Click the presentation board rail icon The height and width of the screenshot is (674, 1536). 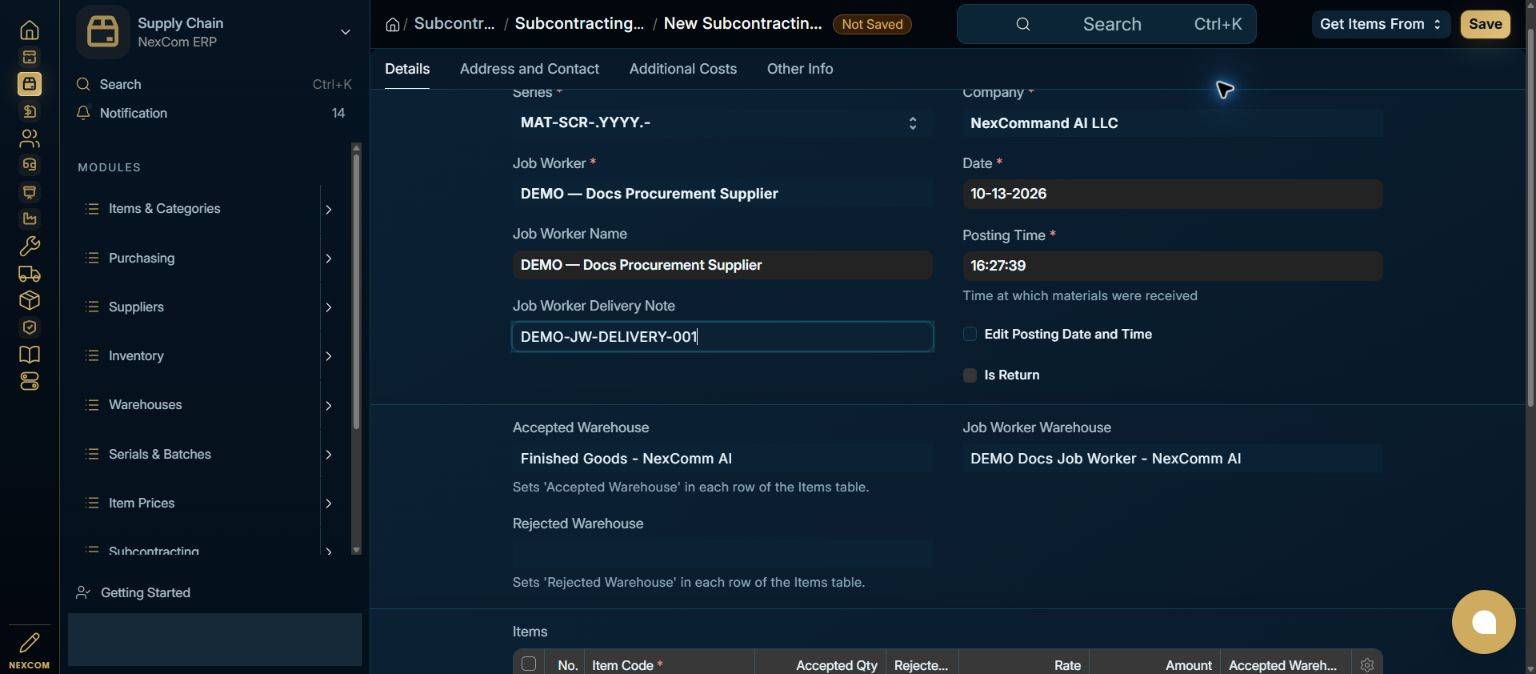coord(29,192)
